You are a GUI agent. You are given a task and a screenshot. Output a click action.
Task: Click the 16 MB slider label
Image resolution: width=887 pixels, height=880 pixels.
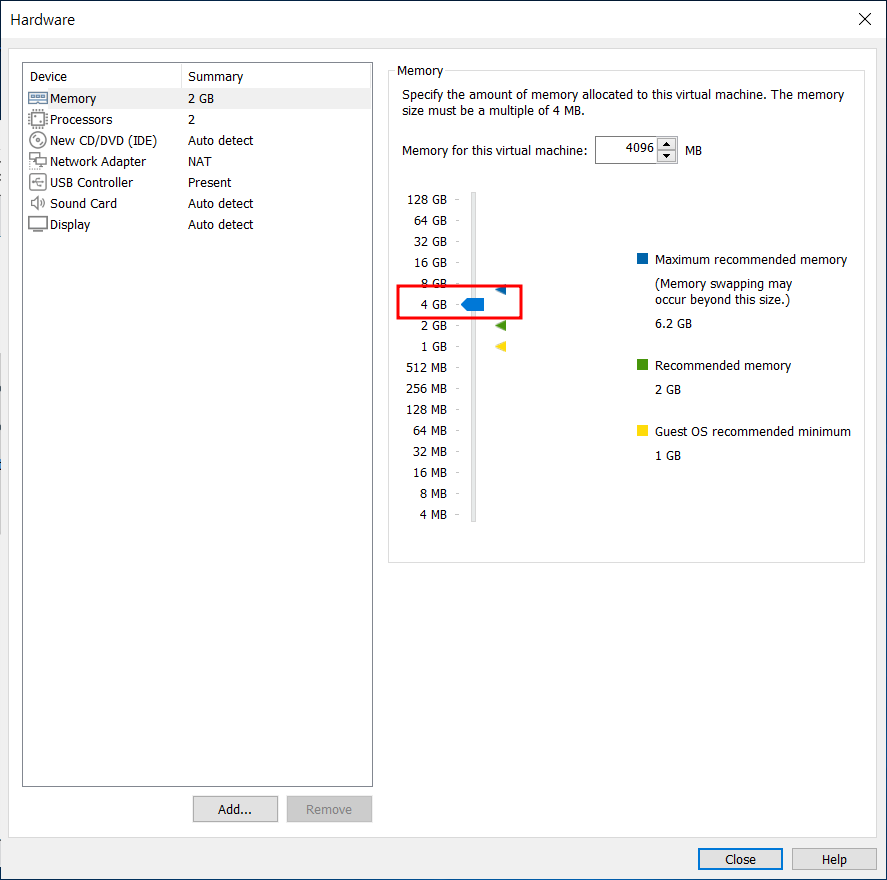pos(429,472)
